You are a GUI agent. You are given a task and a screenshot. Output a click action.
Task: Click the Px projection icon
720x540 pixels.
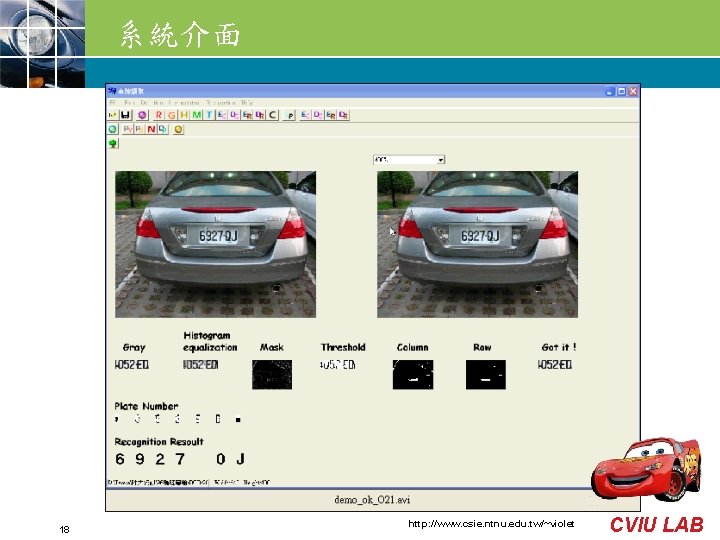(139, 129)
